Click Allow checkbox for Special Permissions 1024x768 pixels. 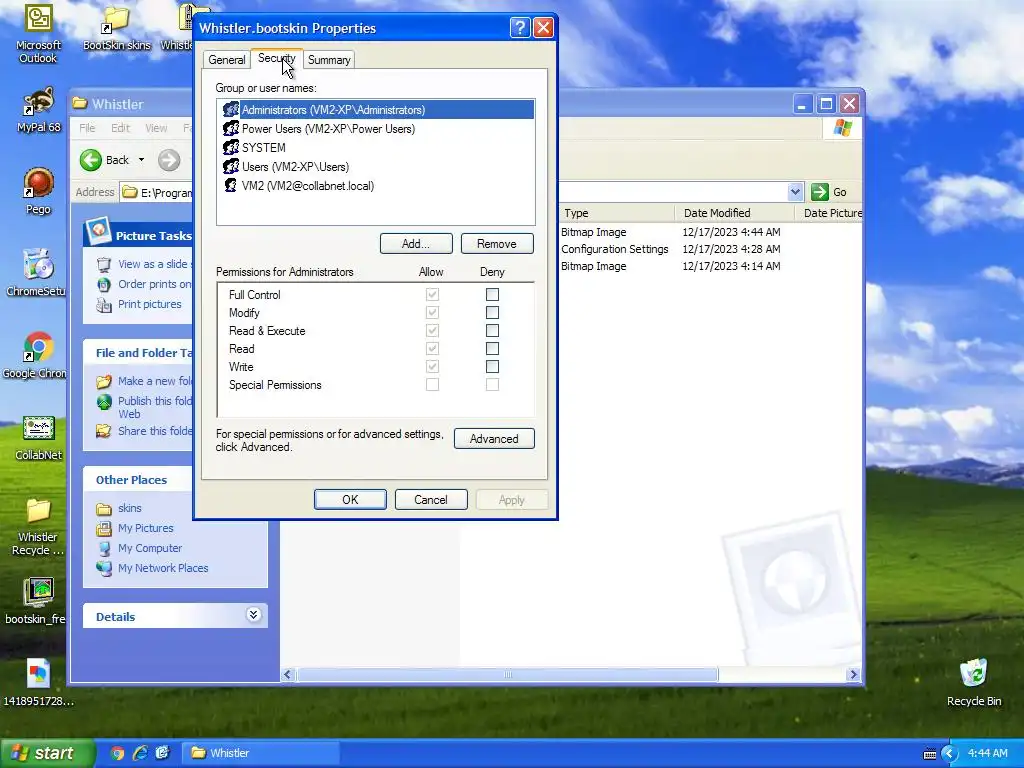click(432, 385)
